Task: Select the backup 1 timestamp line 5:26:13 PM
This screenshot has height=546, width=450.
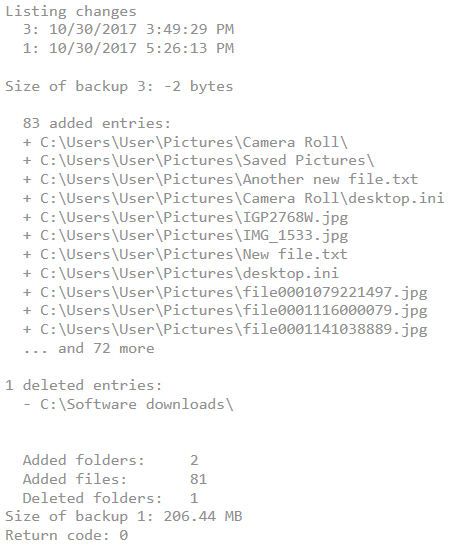Action: click(128, 48)
